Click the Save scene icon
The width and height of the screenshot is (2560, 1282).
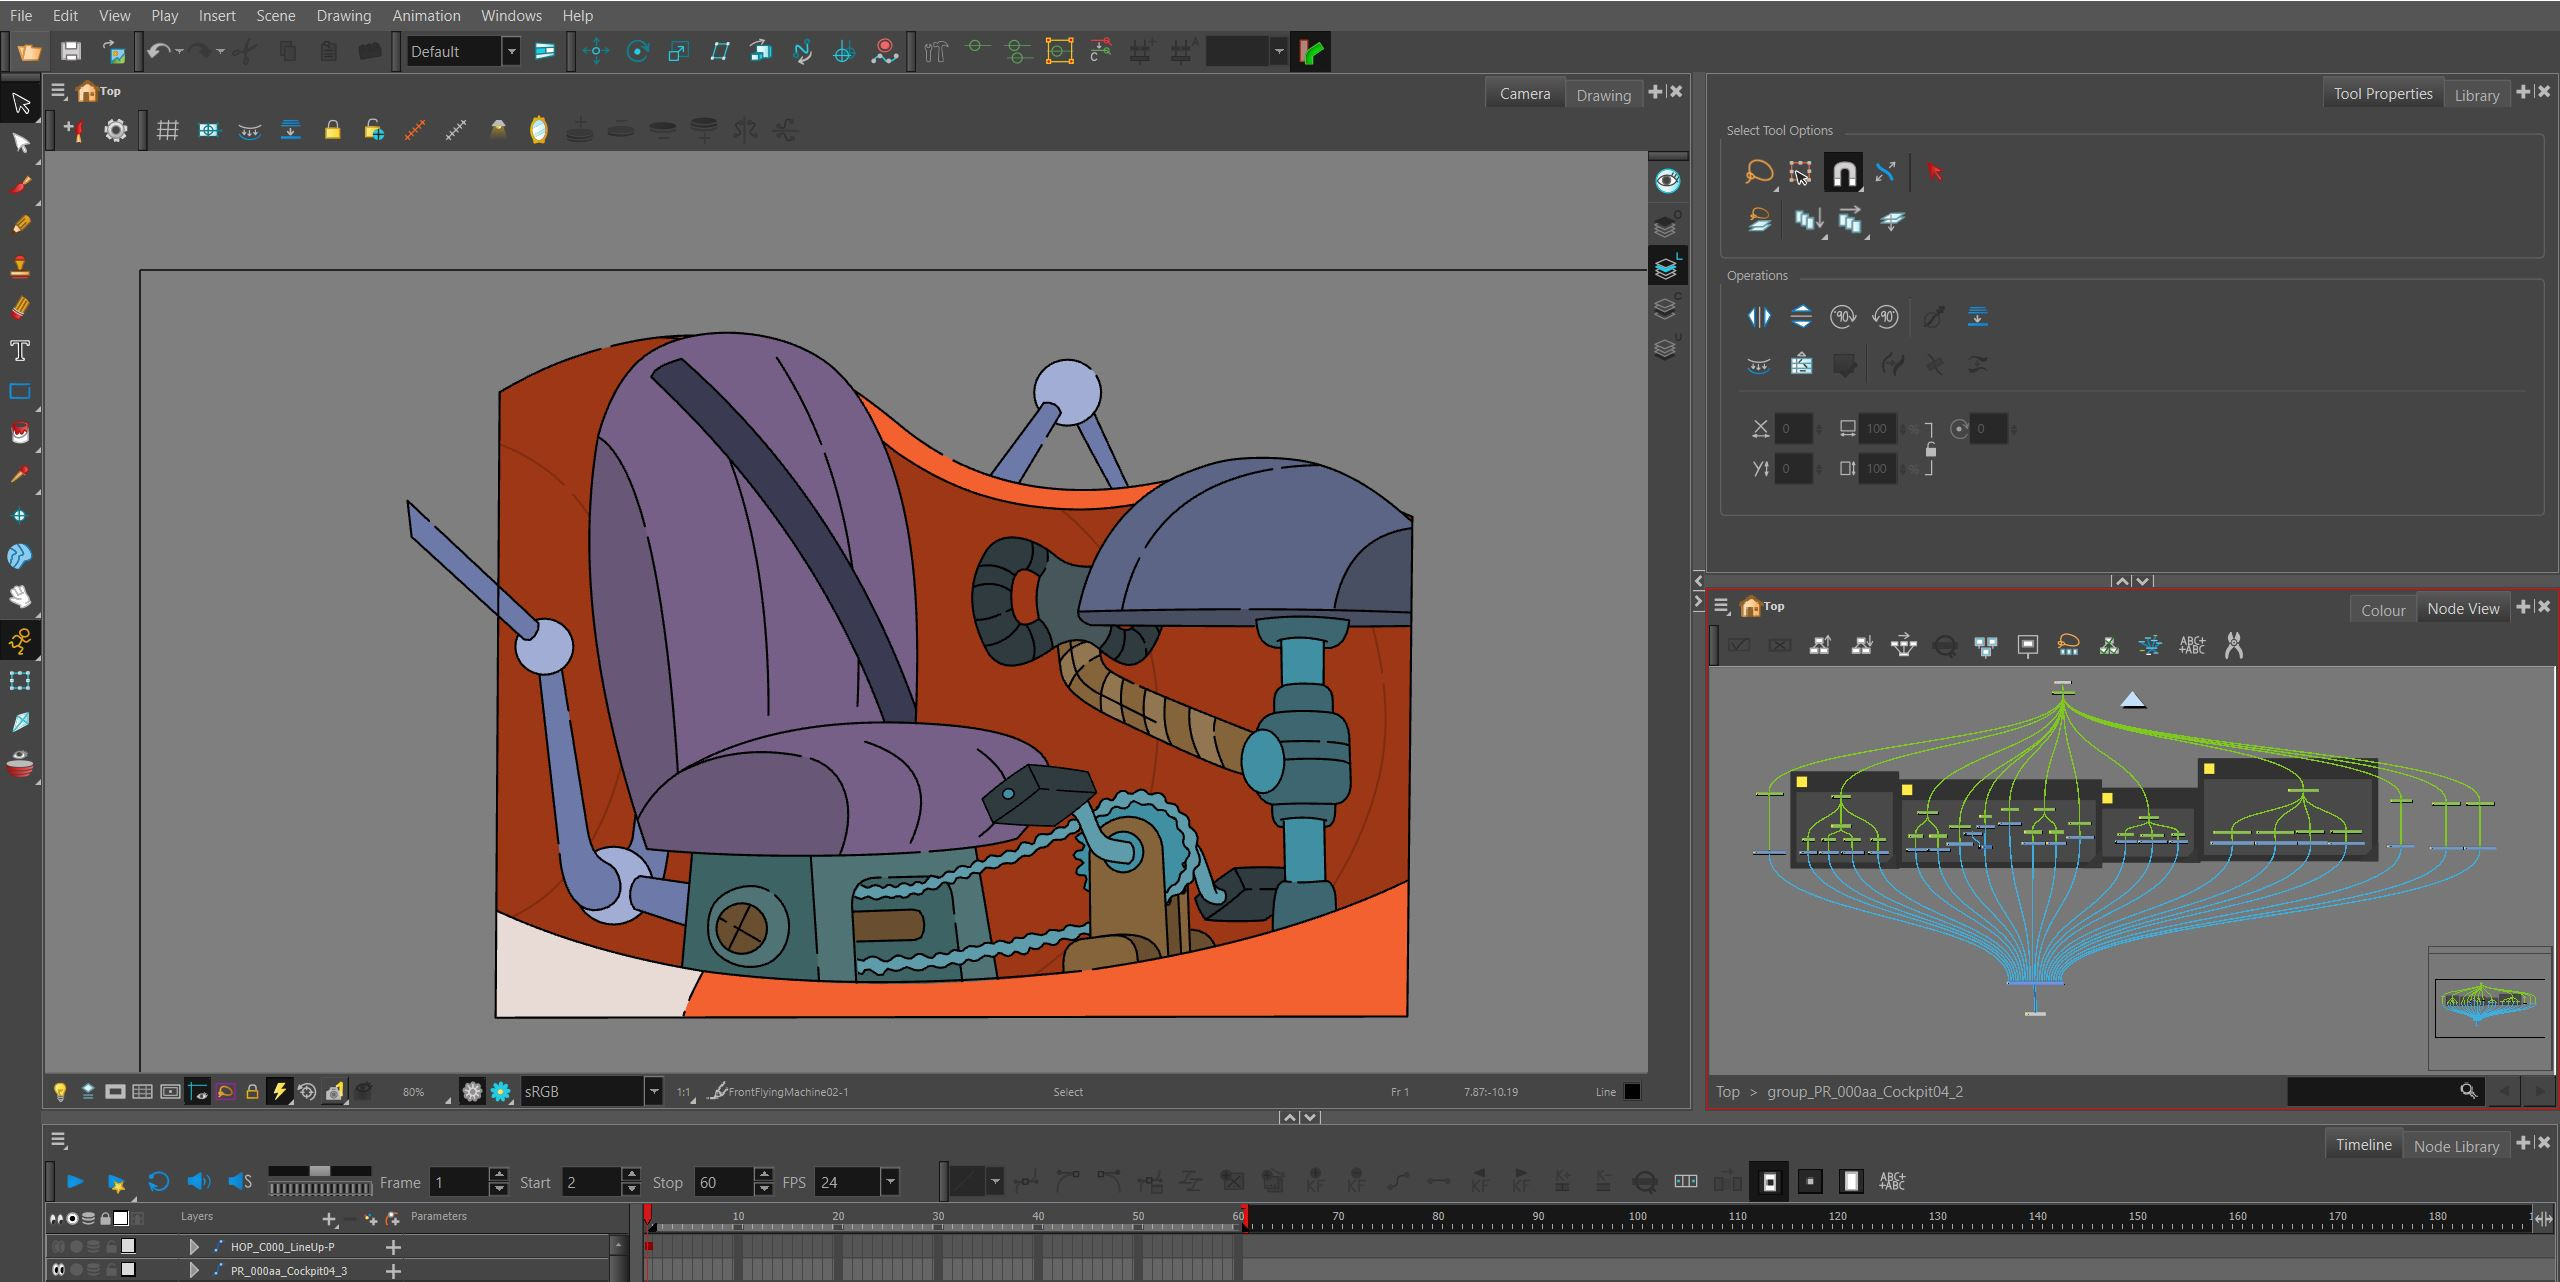70,51
